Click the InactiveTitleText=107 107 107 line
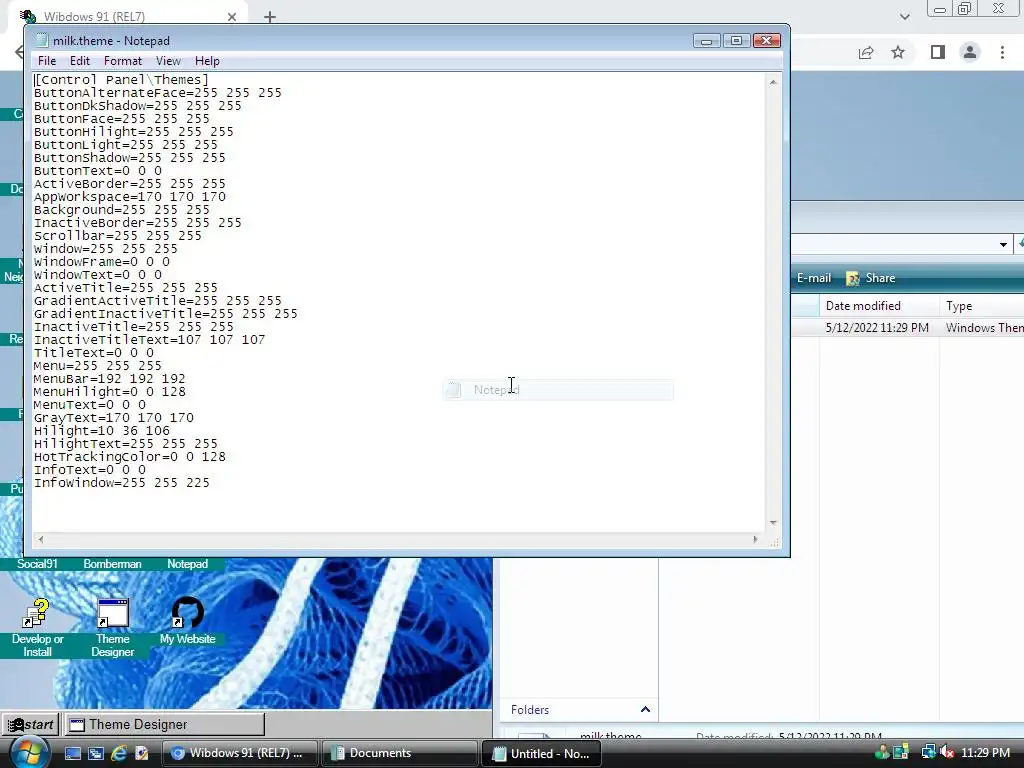Image resolution: width=1024 pixels, height=768 pixels. point(149,340)
